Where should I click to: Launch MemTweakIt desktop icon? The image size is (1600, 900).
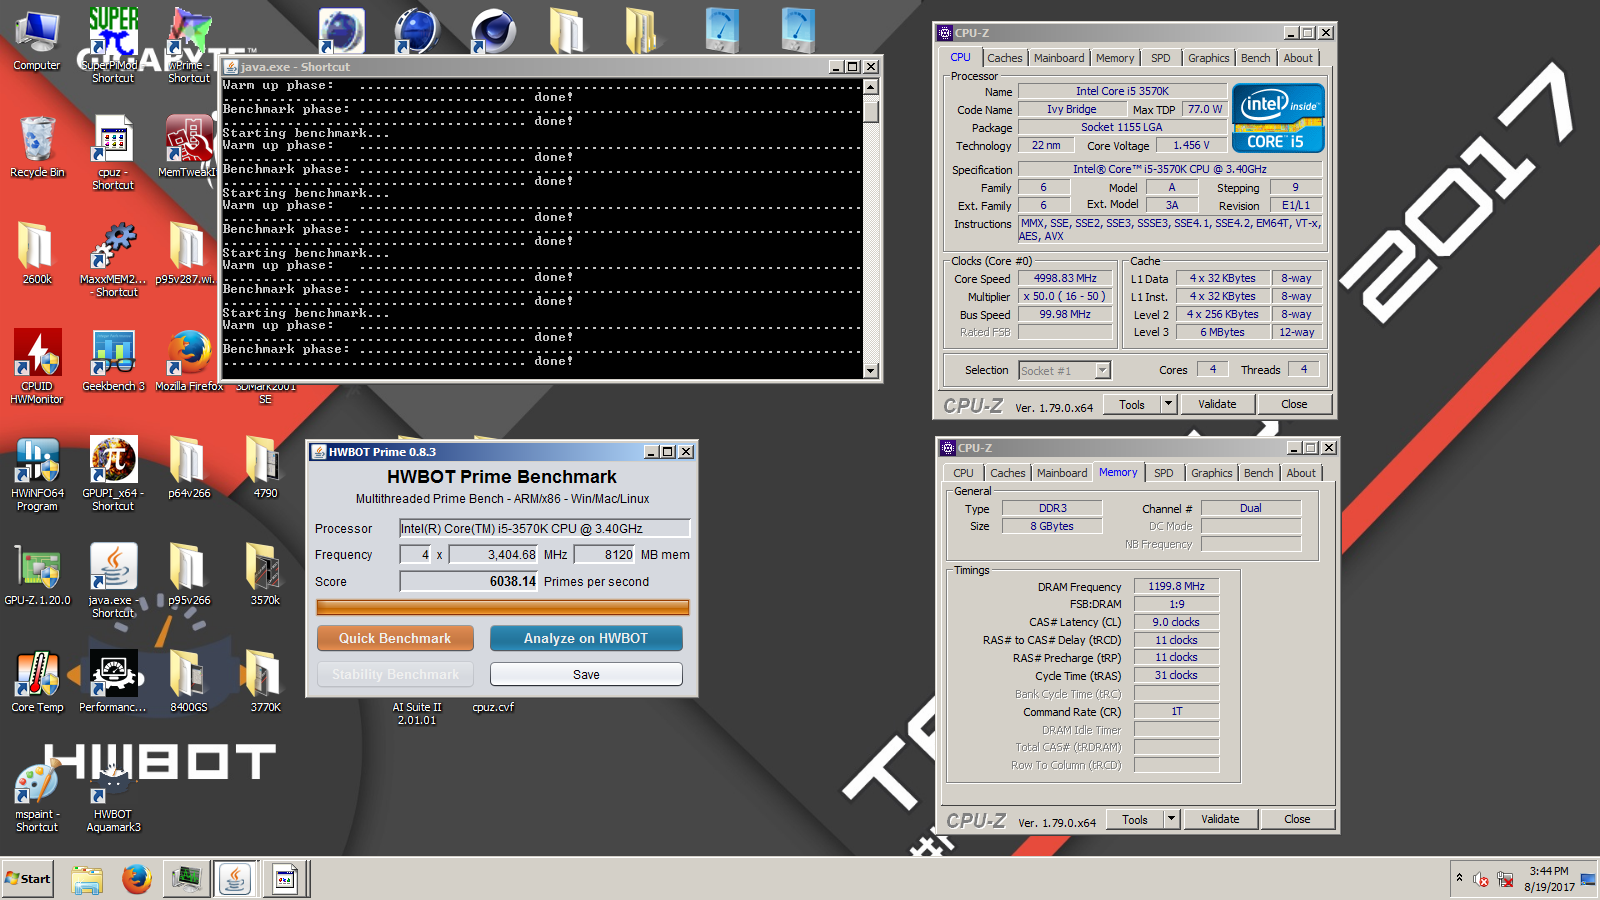(x=189, y=147)
